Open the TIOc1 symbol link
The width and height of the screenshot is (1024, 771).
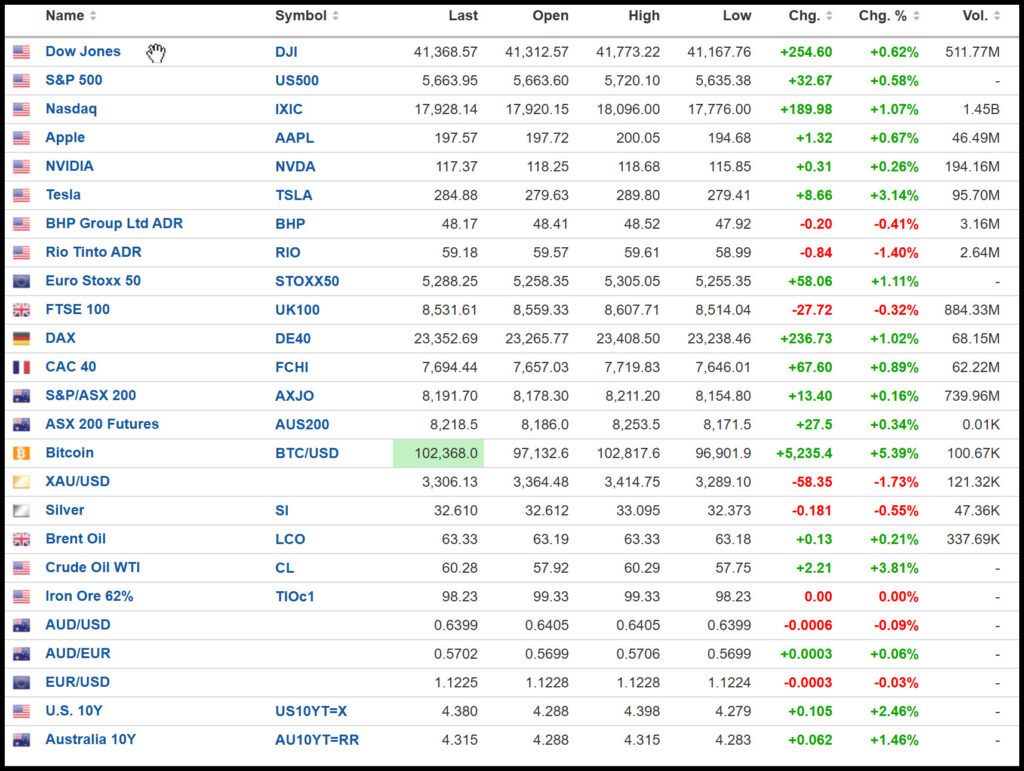295,597
